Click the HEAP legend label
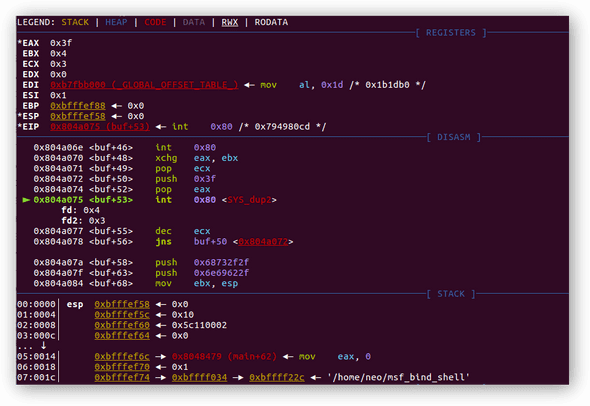Screen dimensions: 590x406 point(116,22)
